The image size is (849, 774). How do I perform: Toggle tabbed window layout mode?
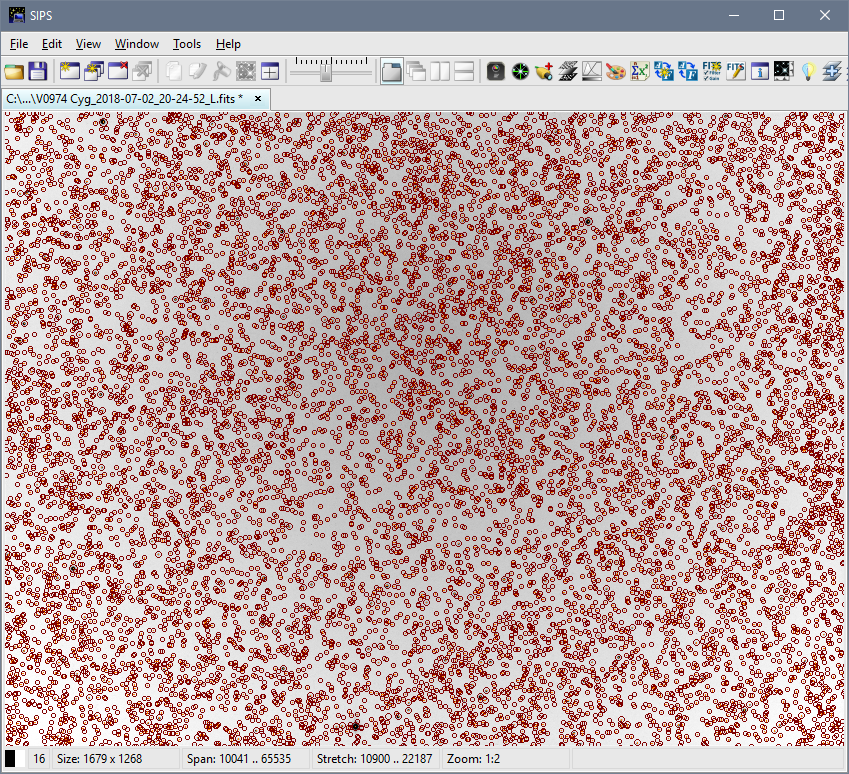point(392,71)
